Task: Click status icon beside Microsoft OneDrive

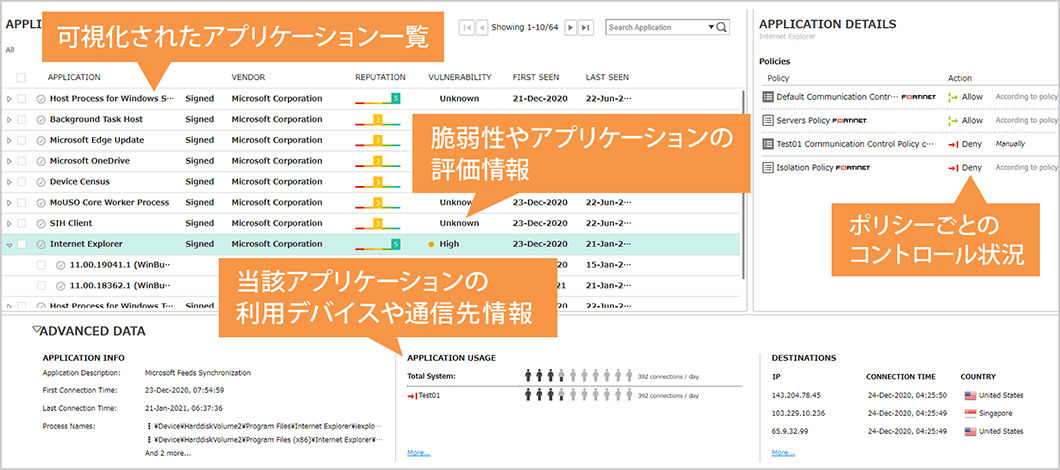Action: [x=41, y=161]
